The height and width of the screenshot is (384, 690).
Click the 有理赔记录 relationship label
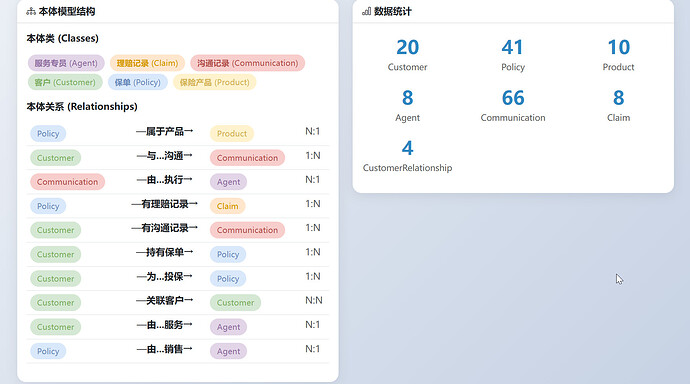tap(164, 204)
